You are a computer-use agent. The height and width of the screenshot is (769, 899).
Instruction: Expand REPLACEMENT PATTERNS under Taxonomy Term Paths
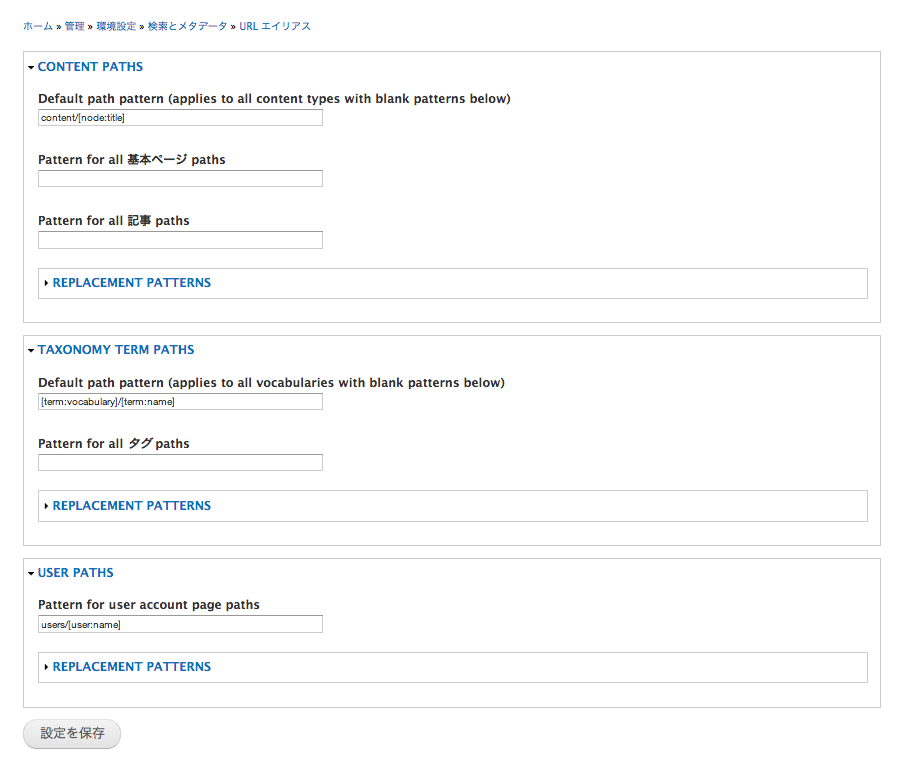(131, 506)
